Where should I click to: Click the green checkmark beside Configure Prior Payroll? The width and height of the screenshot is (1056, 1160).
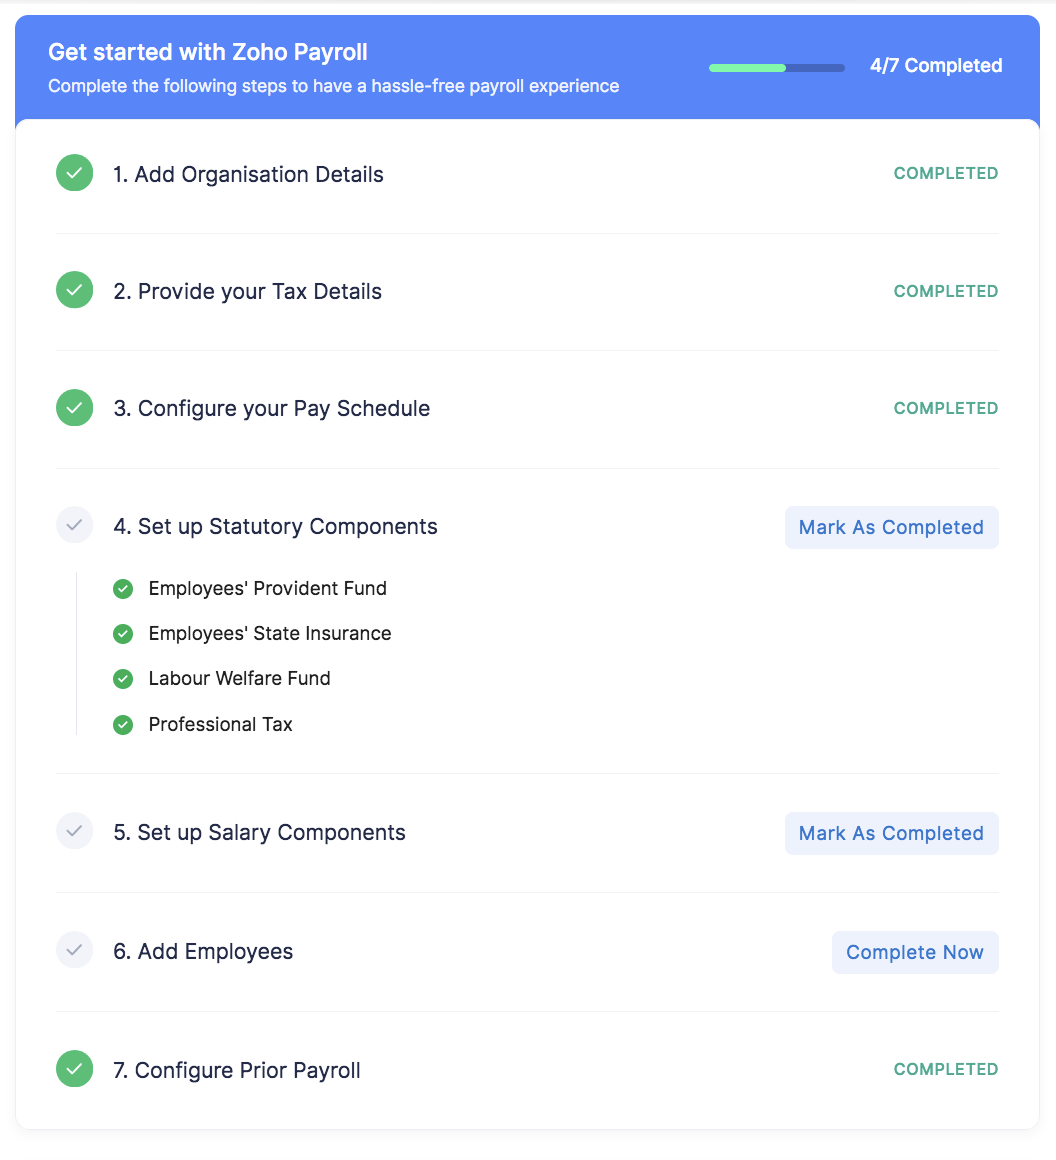click(x=74, y=1069)
